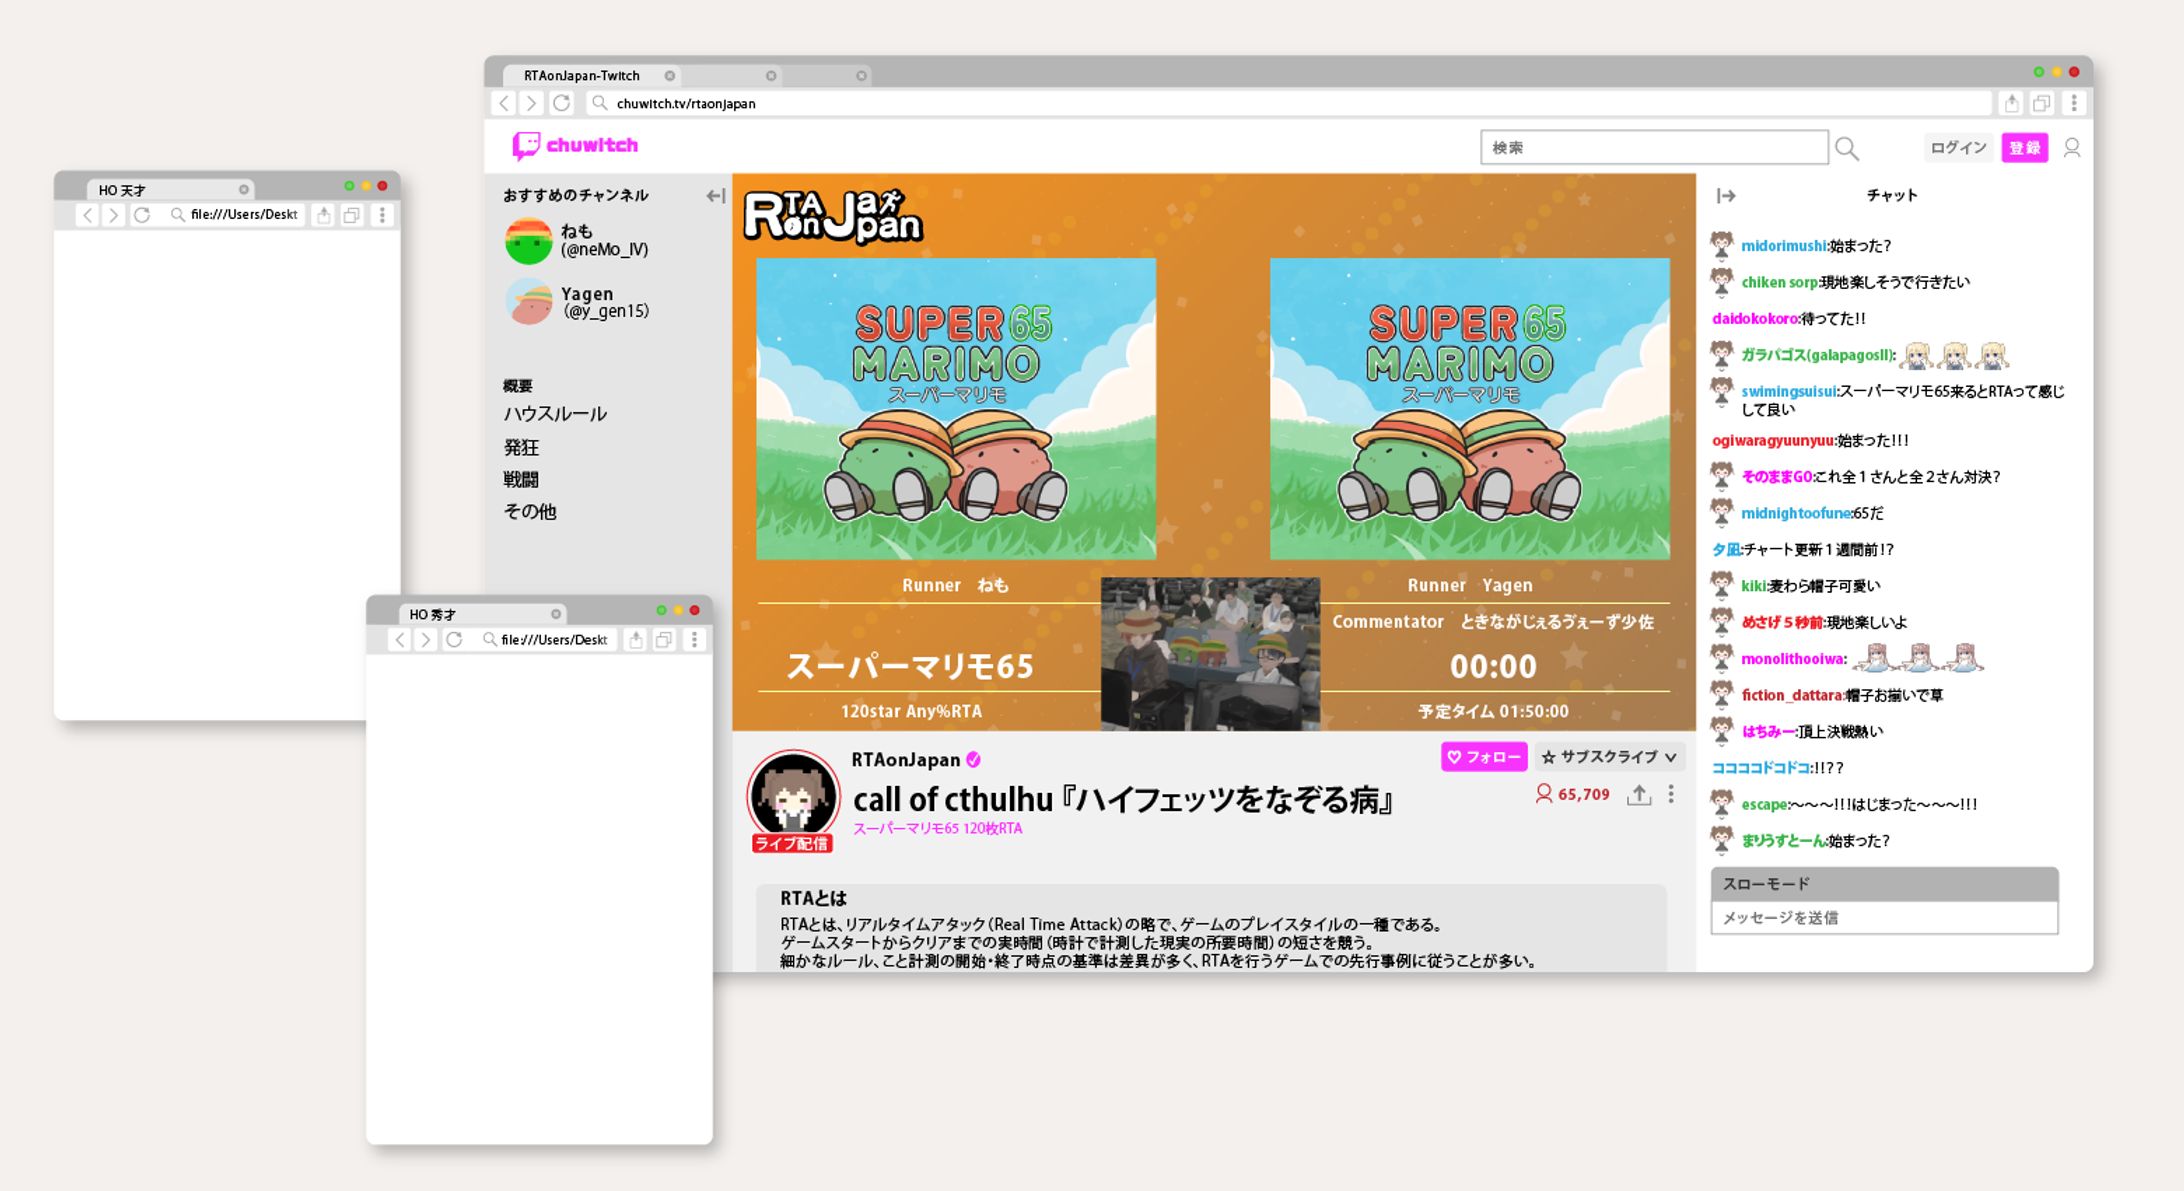Viewport: 2184px width, 1191px height.
Task: Click the pink 登録 register button
Action: [2024, 148]
